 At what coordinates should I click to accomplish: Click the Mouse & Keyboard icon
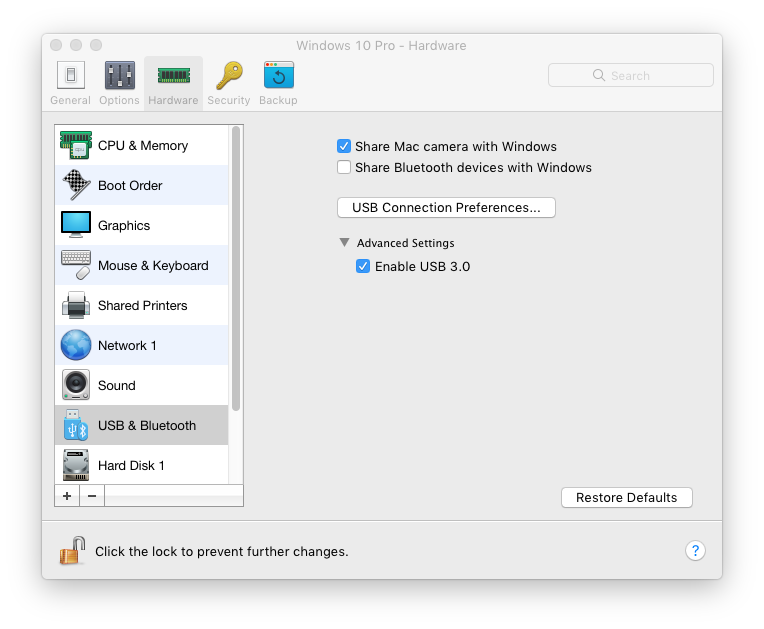pyautogui.click(x=76, y=265)
